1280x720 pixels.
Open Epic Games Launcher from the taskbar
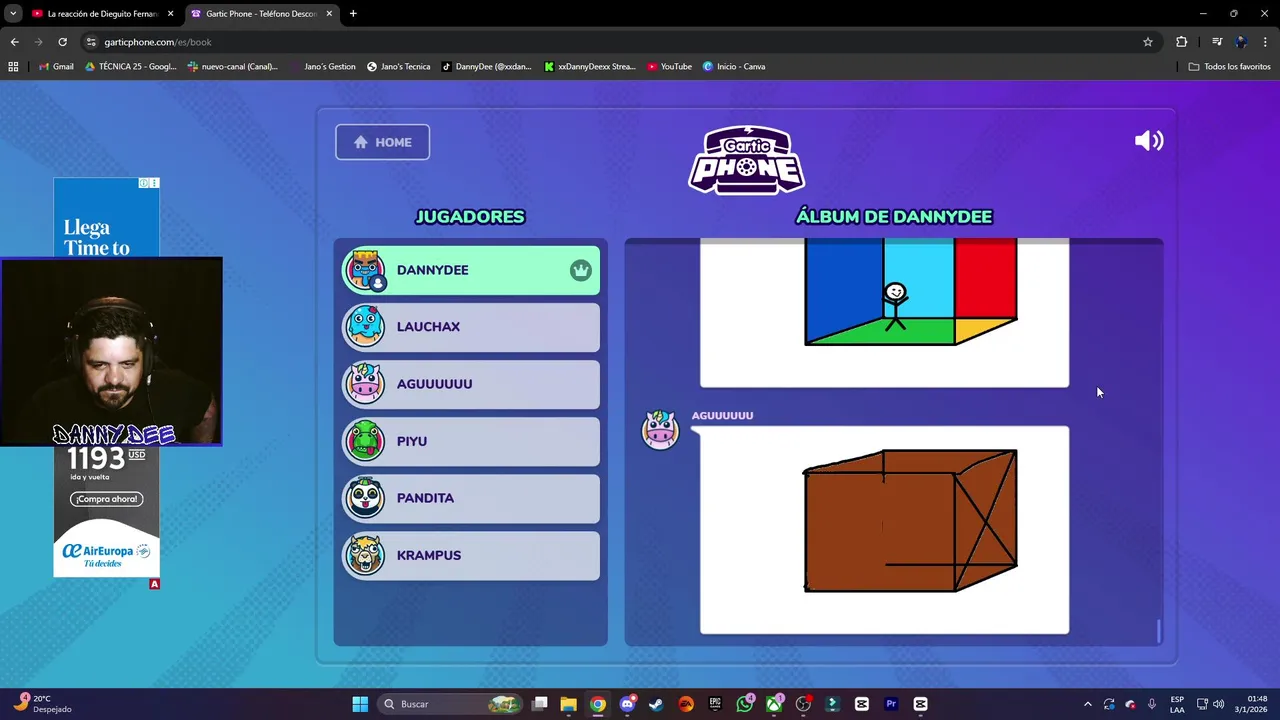pyautogui.click(x=715, y=704)
